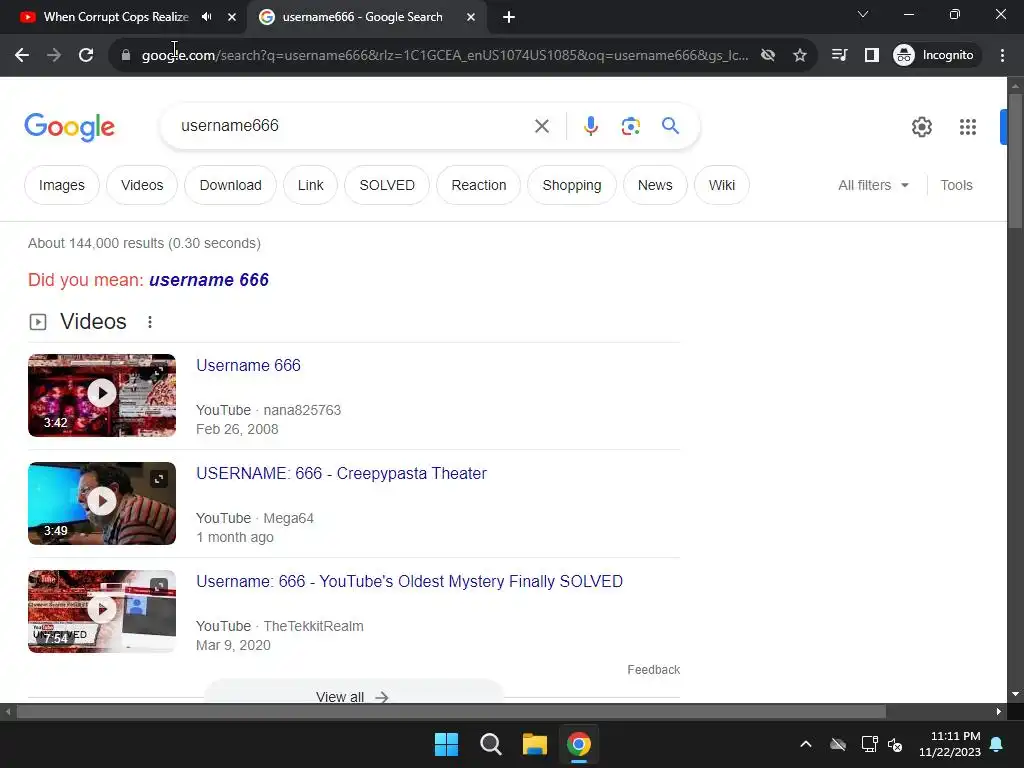Apply the Reaction filter chip
The width and height of the screenshot is (1024, 768).
479,185
